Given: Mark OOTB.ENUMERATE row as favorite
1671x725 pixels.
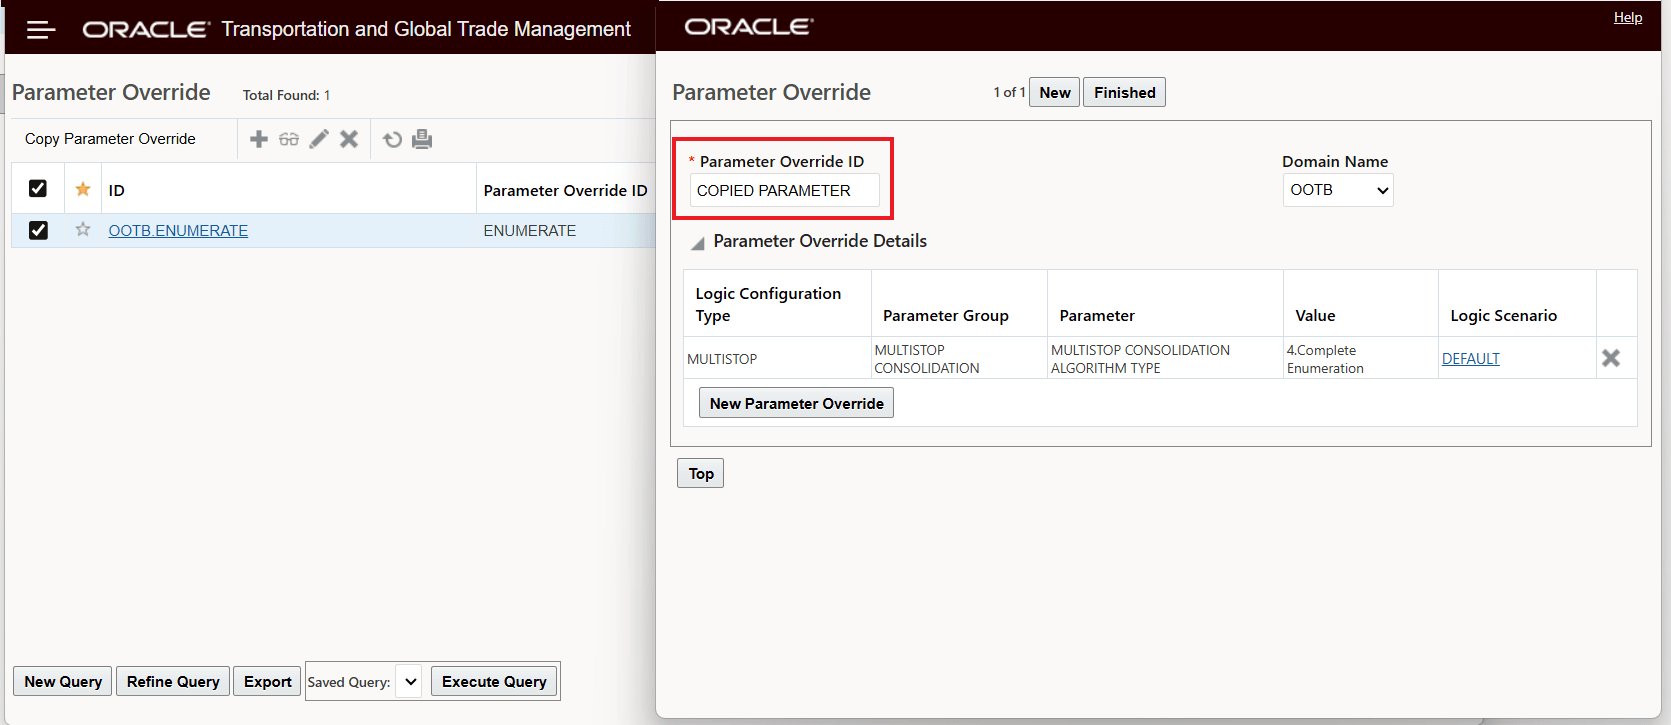Looking at the screenshot, I should point(83,230).
